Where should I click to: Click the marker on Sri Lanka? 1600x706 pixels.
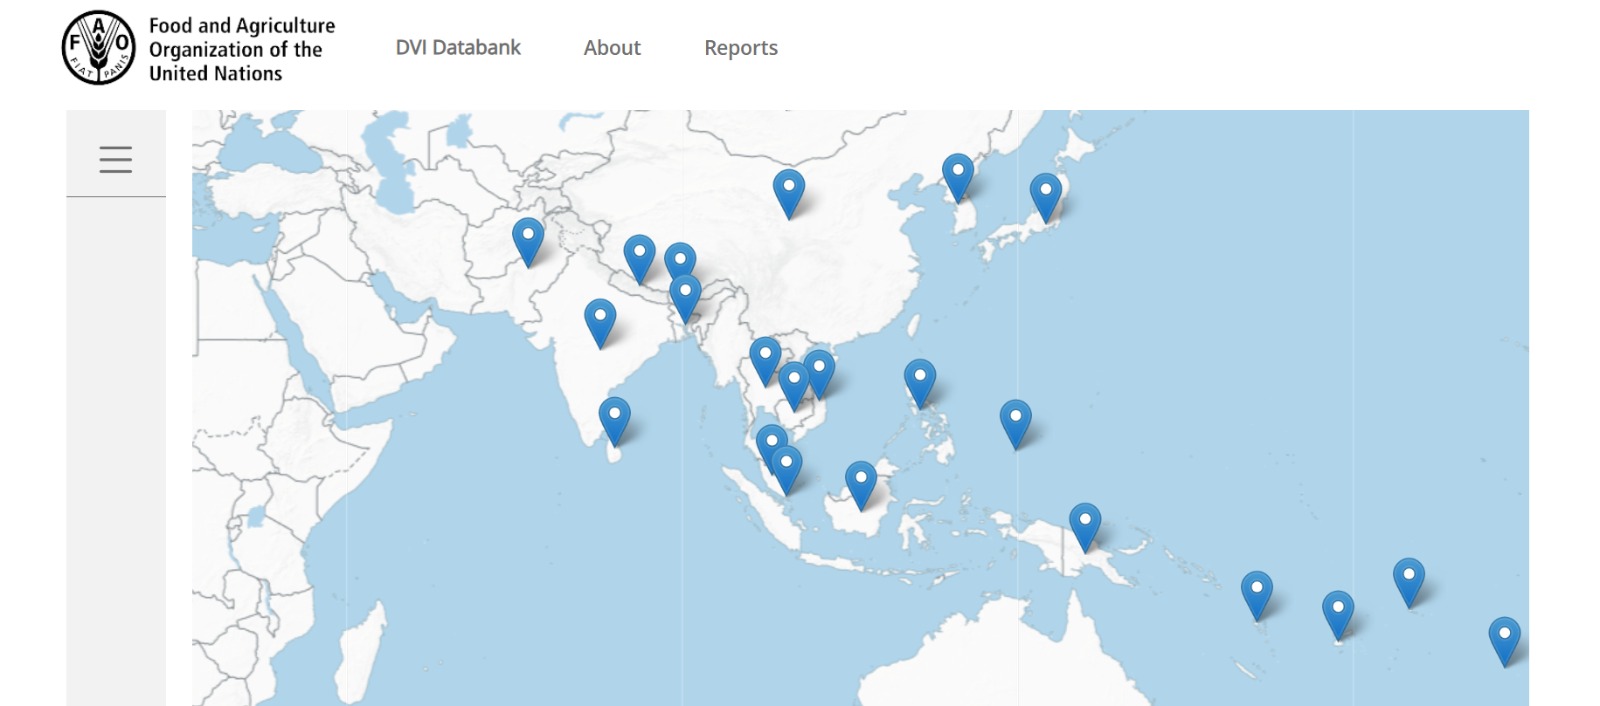point(614,418)
